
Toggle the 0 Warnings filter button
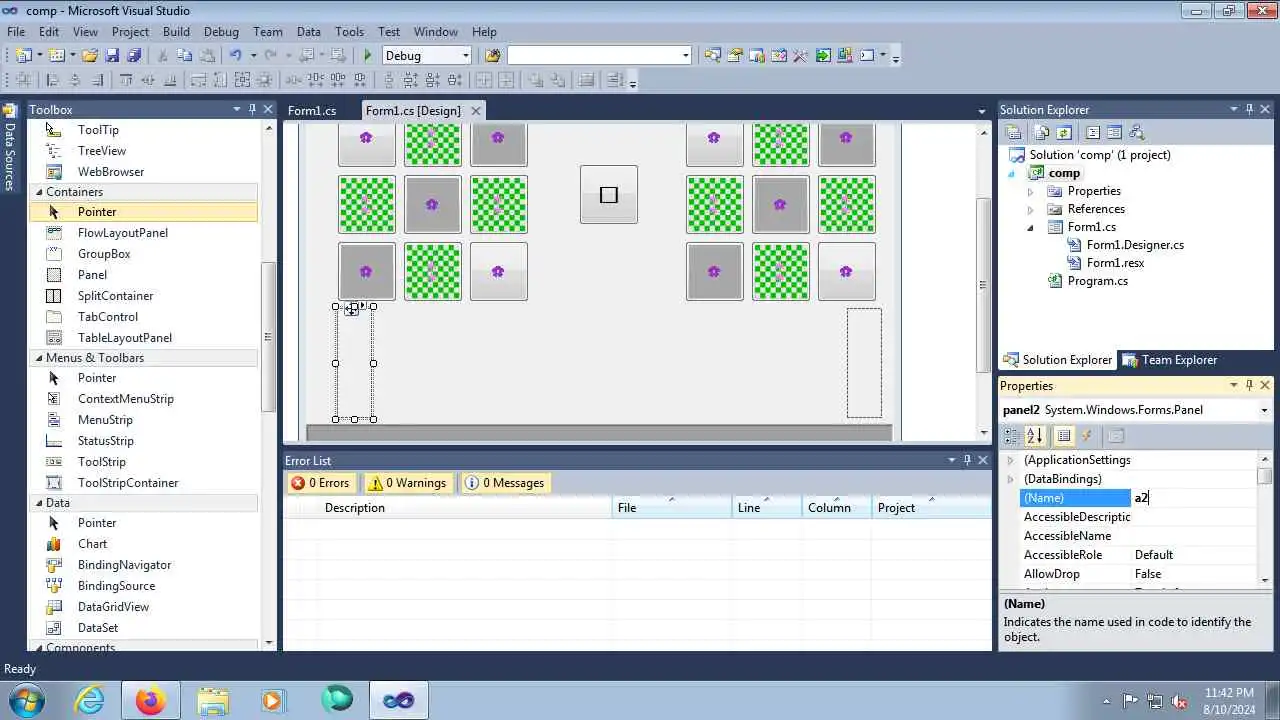pos(407,483)
